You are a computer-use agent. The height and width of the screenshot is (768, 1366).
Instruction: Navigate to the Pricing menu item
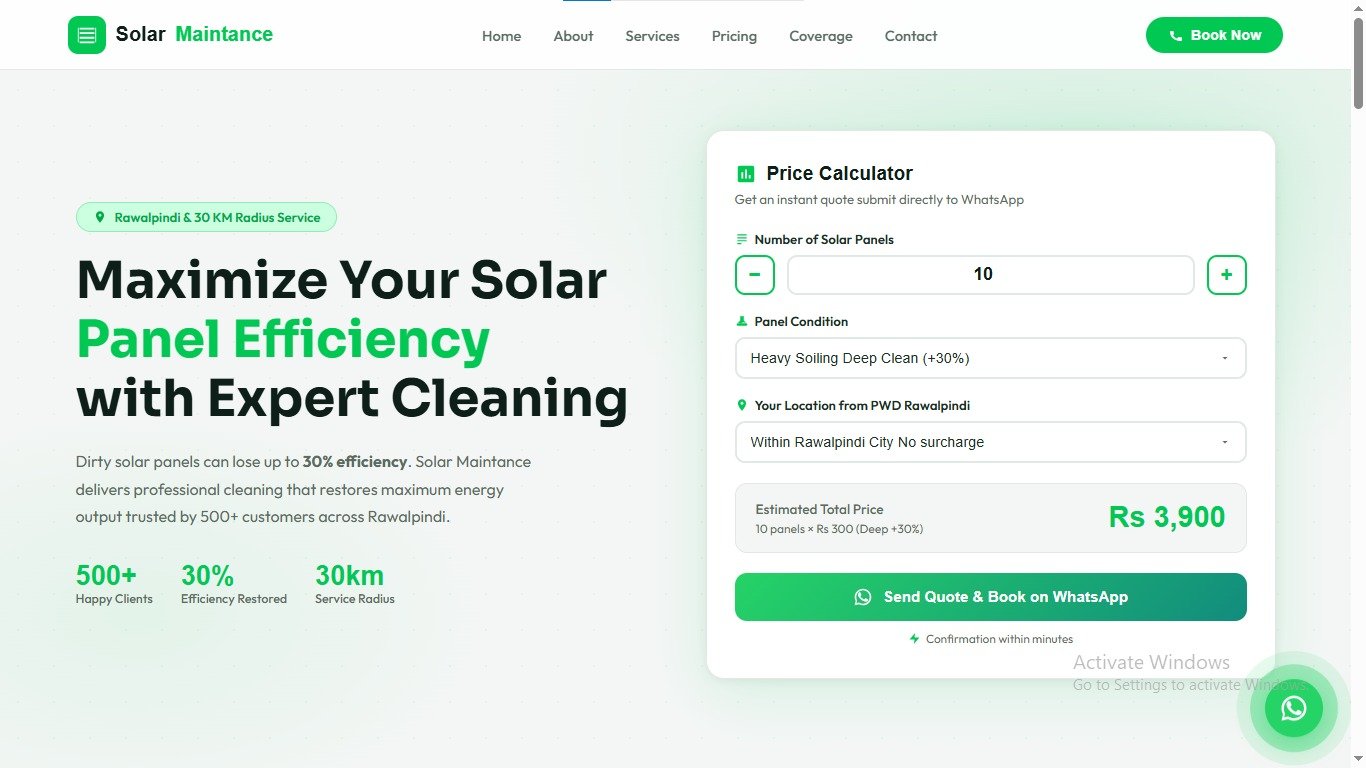(x=734, y=36)
